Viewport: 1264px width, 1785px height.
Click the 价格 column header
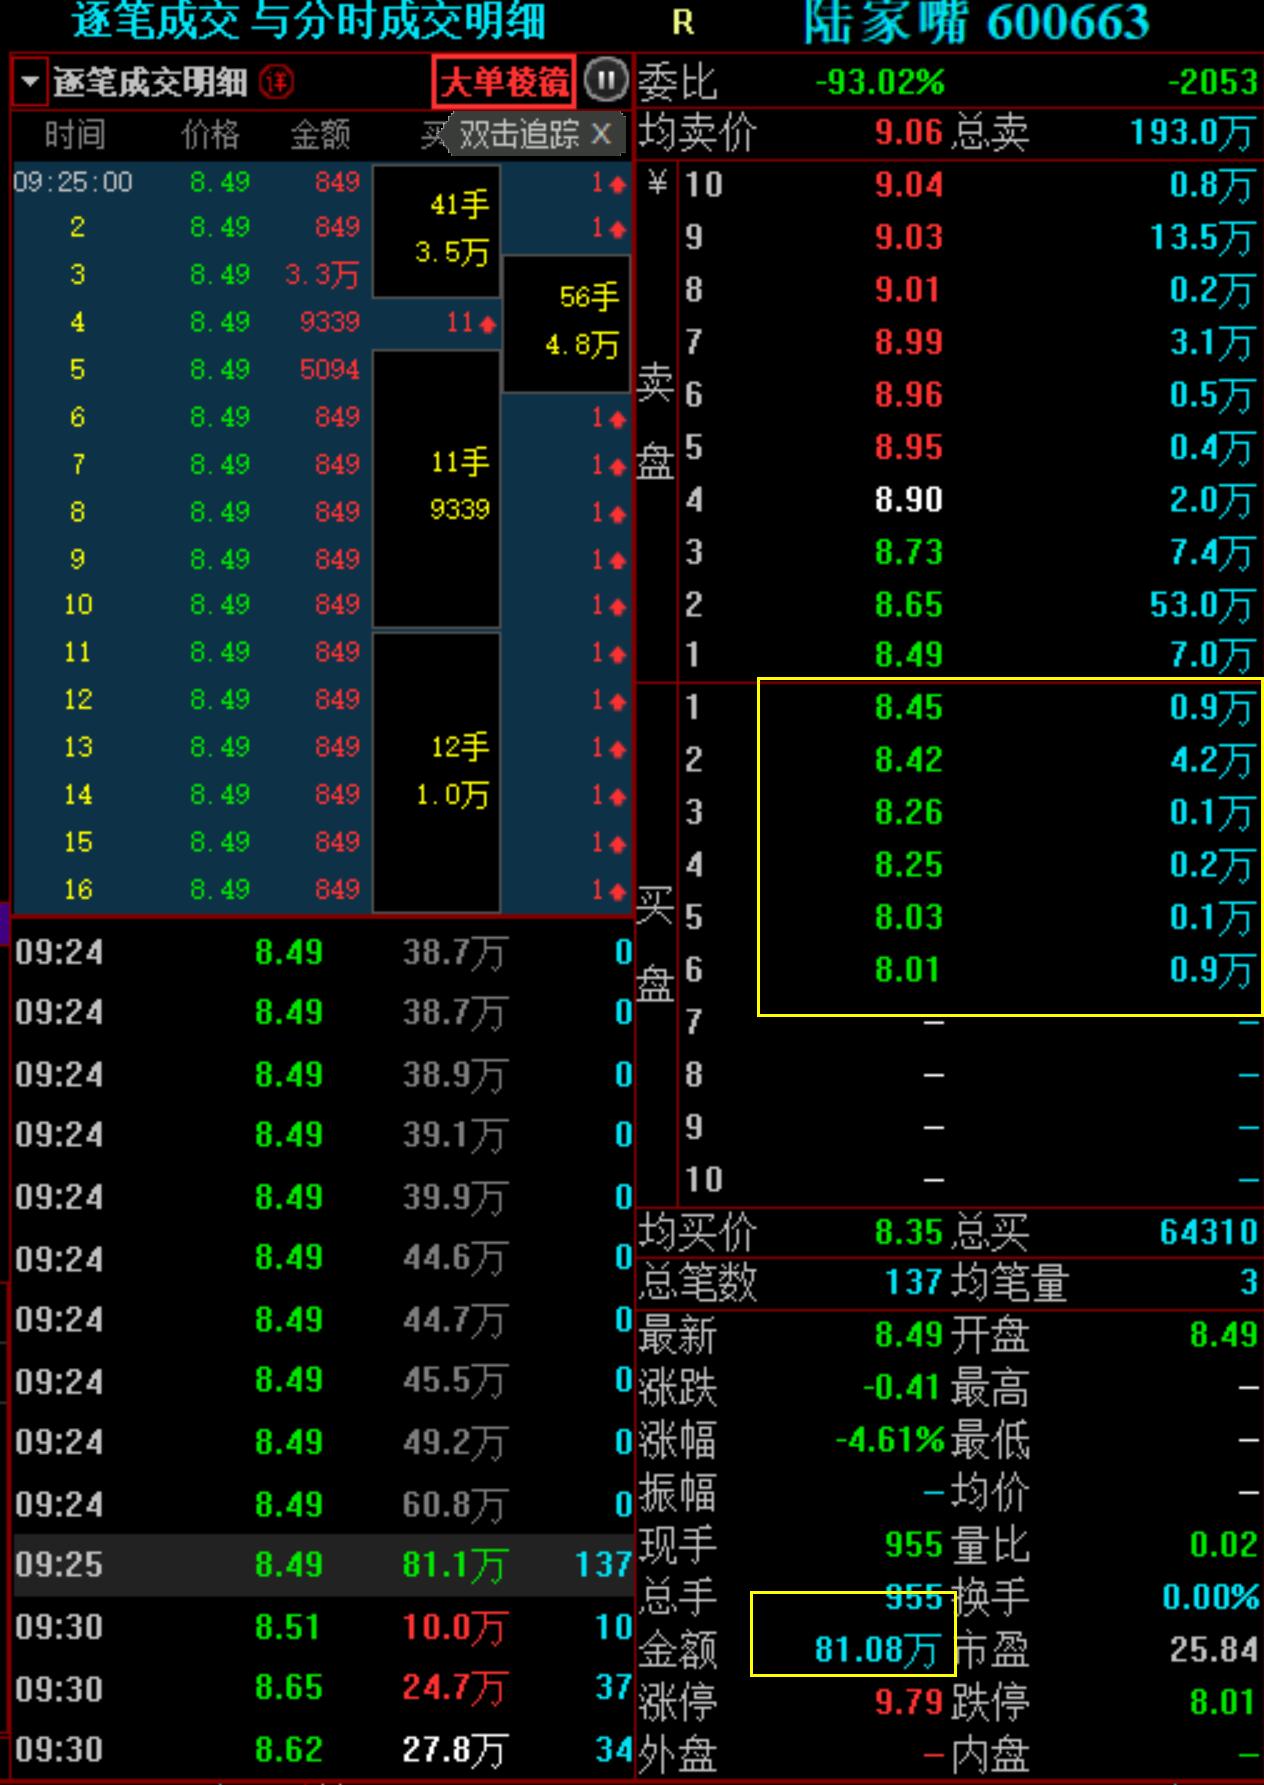210,134
